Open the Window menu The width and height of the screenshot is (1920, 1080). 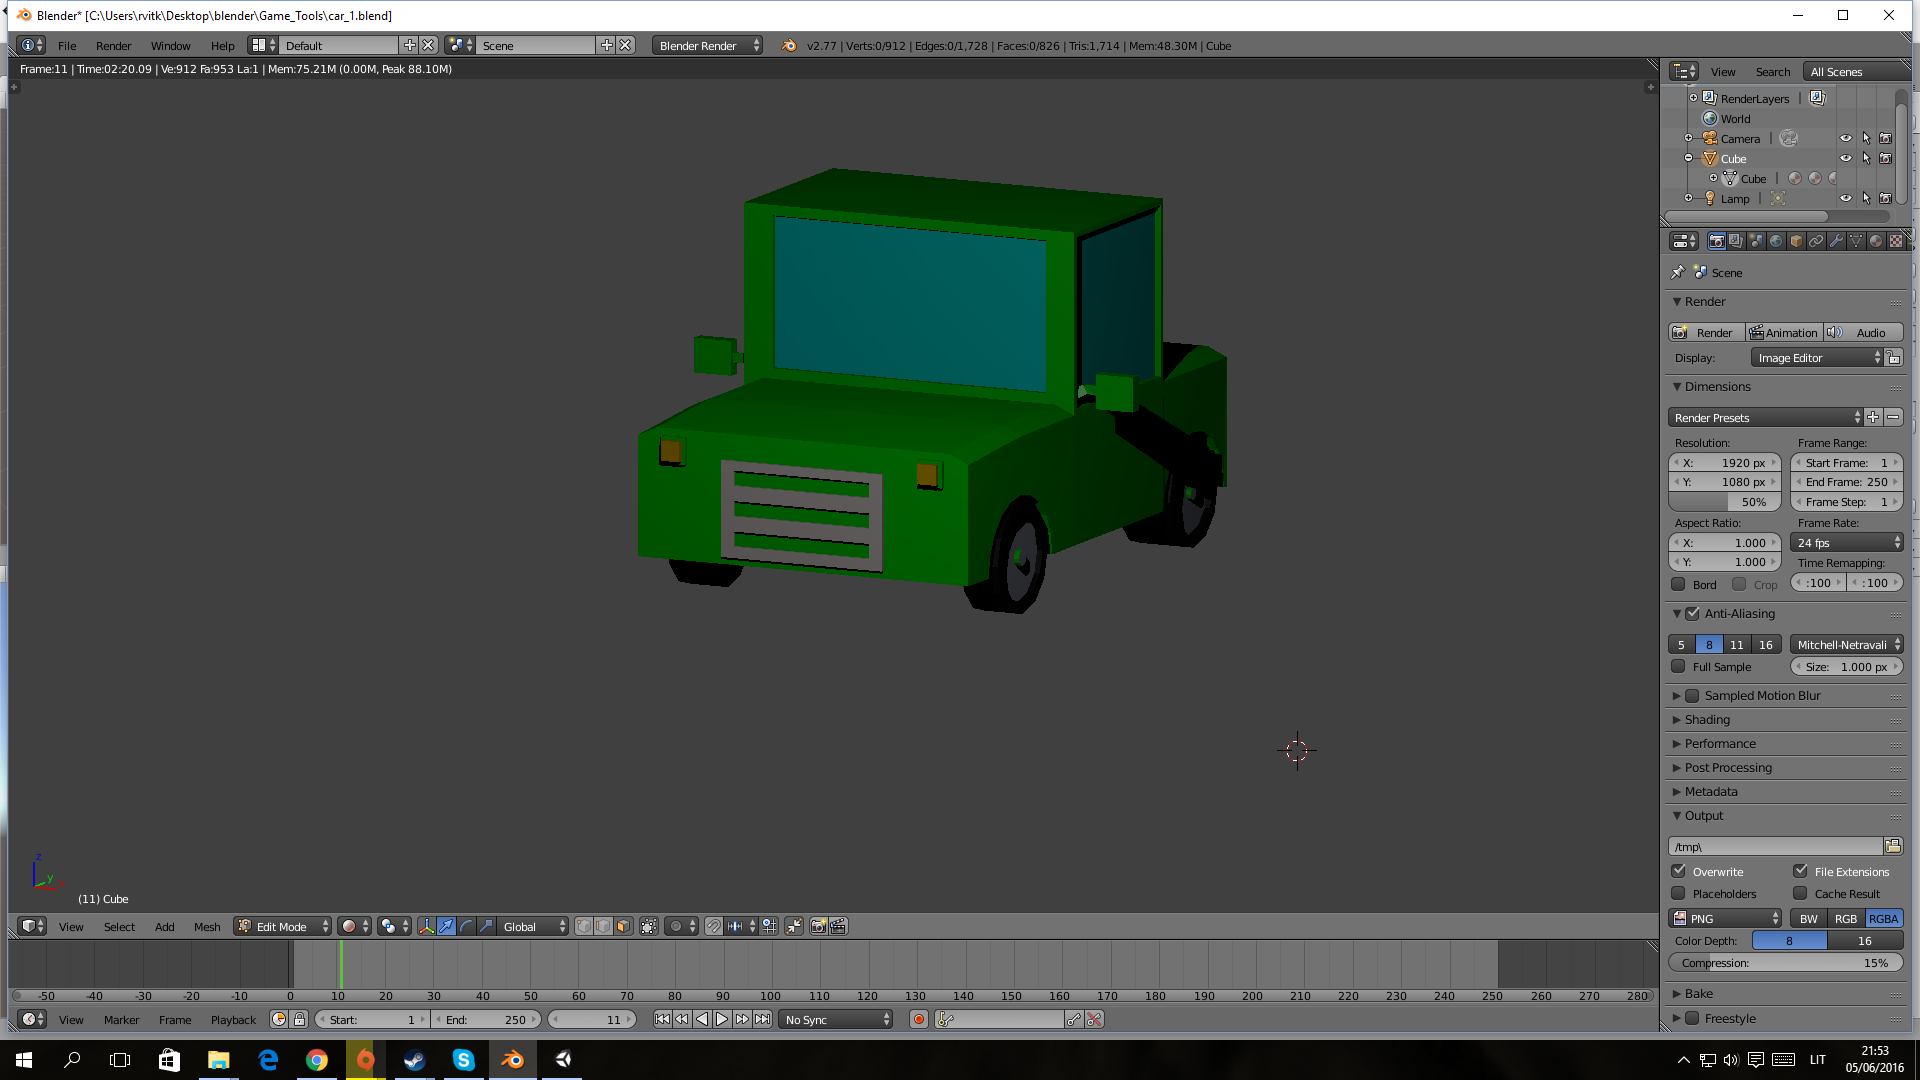click(x=170, y=45)
